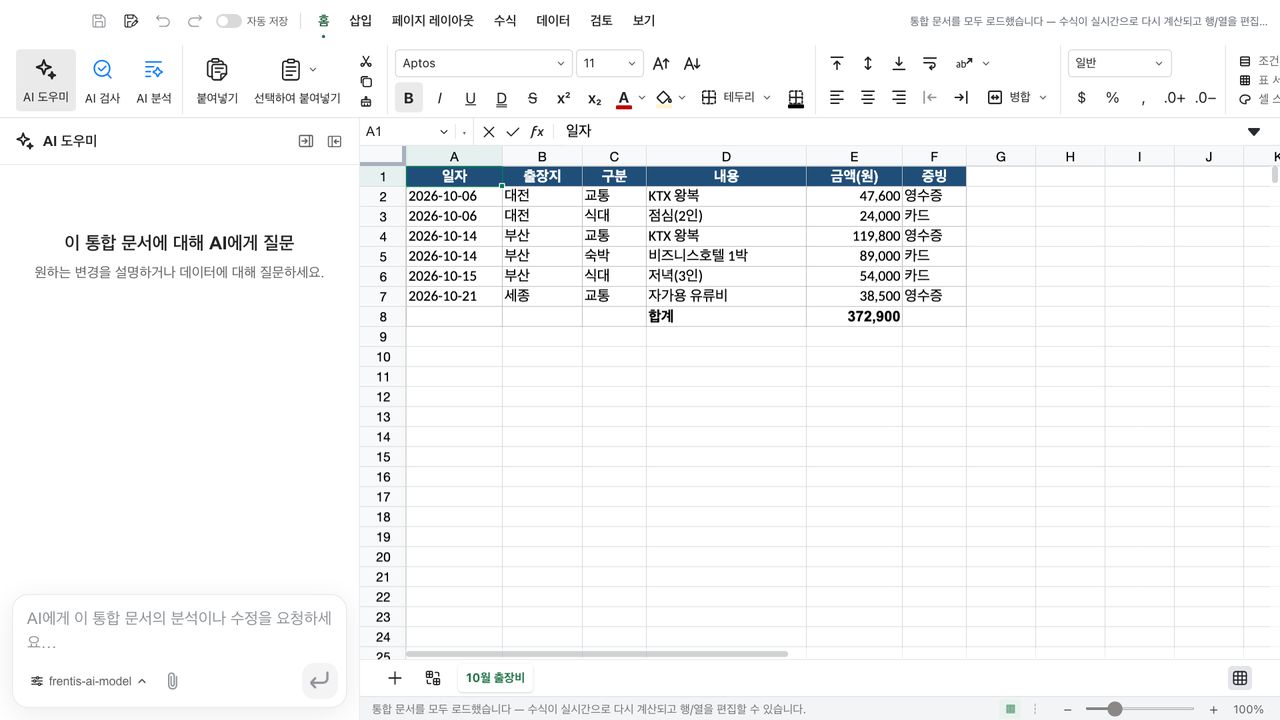Align cell content to top

(837, 63)
